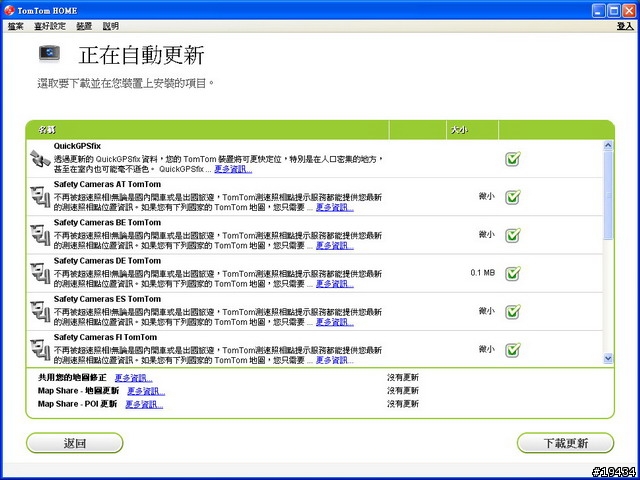Maximize the TomTom HOME window
The width and height of the screenshot is (640, 480).
pos(613,11)
